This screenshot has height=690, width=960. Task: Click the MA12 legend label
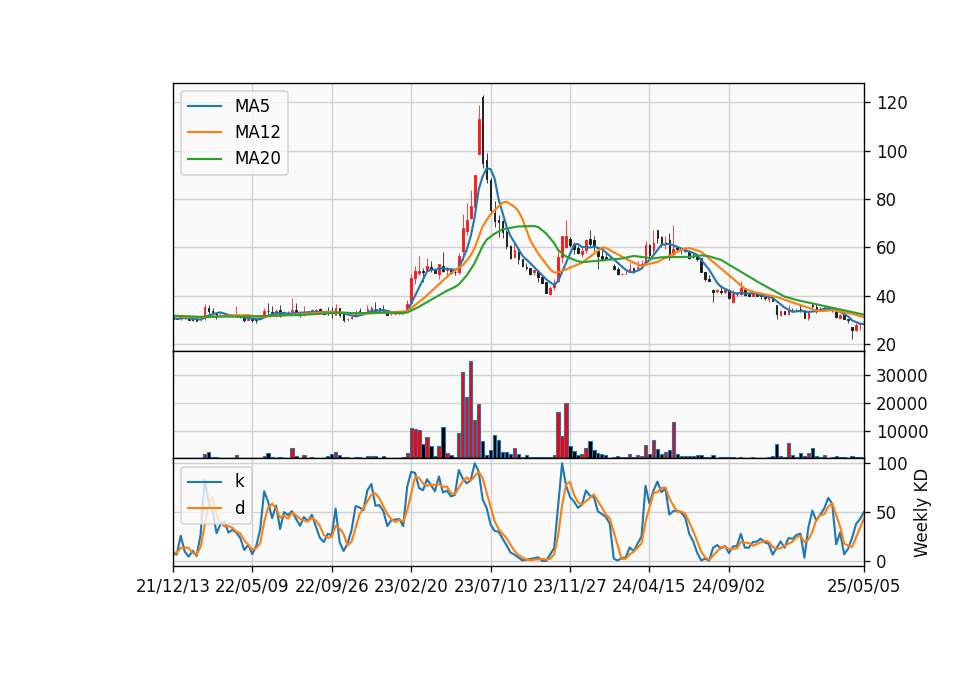click(x=257, y=132)
